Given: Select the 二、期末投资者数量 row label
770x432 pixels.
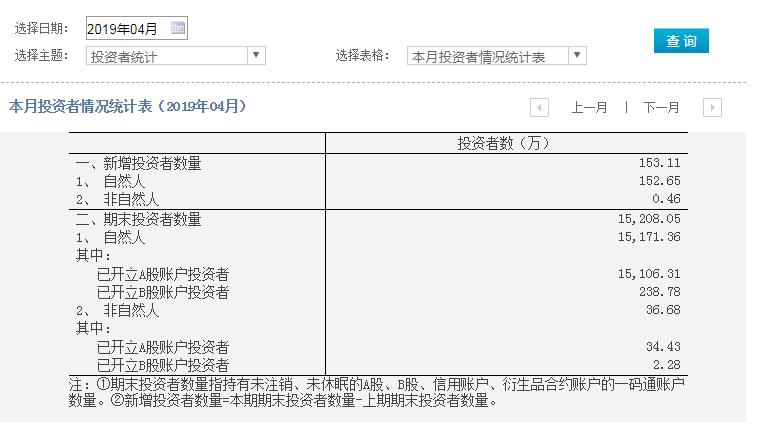Looking at the screenshot, I should coord(139,219).
